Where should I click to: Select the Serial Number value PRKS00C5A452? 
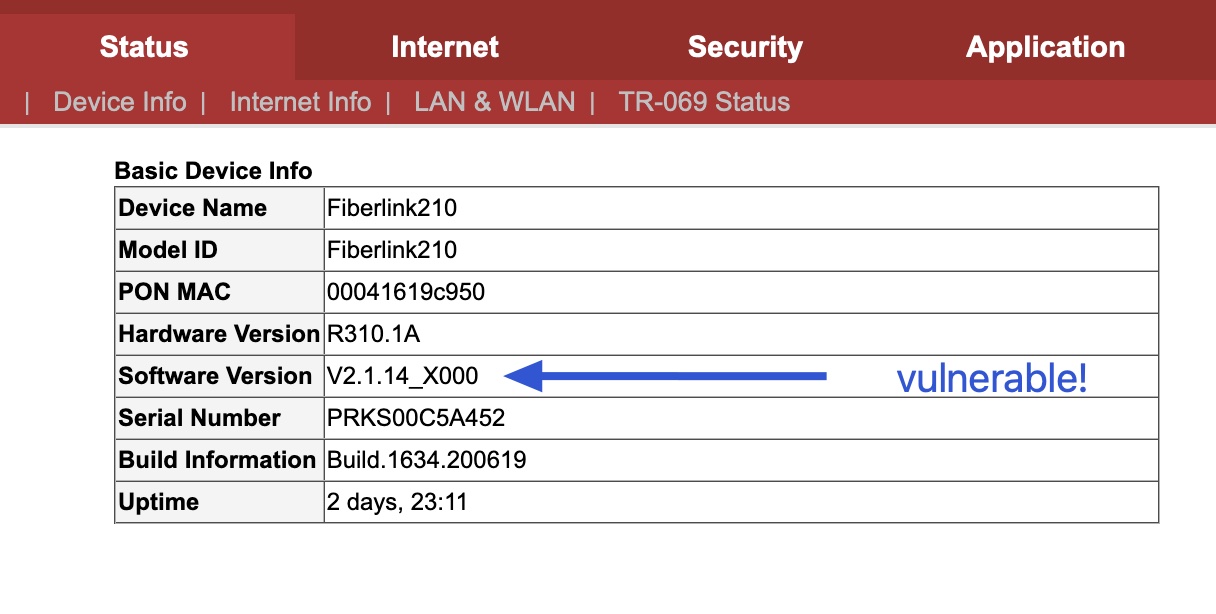(x=416, y=418)
